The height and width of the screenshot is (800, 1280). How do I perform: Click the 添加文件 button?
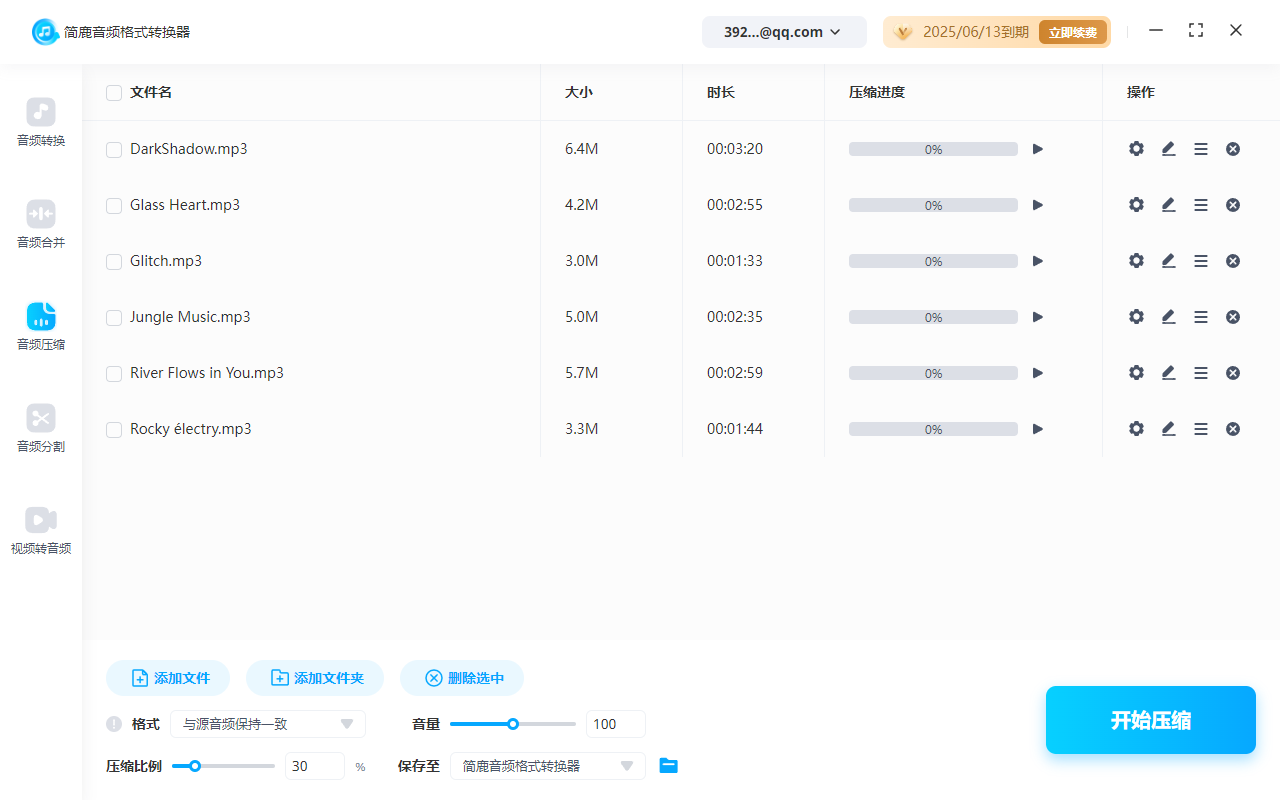(x=168, y=678)
